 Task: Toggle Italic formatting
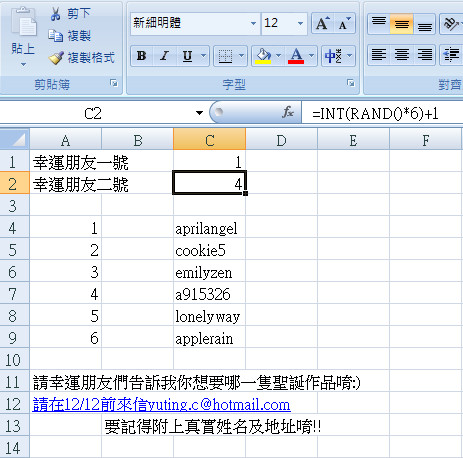pos(164,56)
